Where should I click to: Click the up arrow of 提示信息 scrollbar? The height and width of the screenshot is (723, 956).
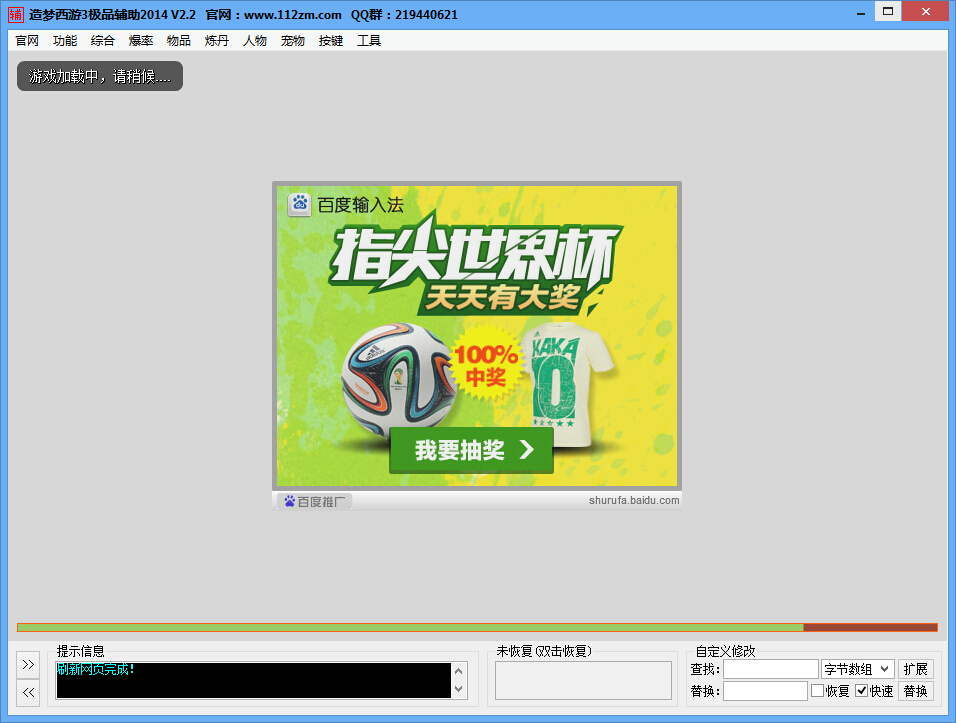point(458,671)
